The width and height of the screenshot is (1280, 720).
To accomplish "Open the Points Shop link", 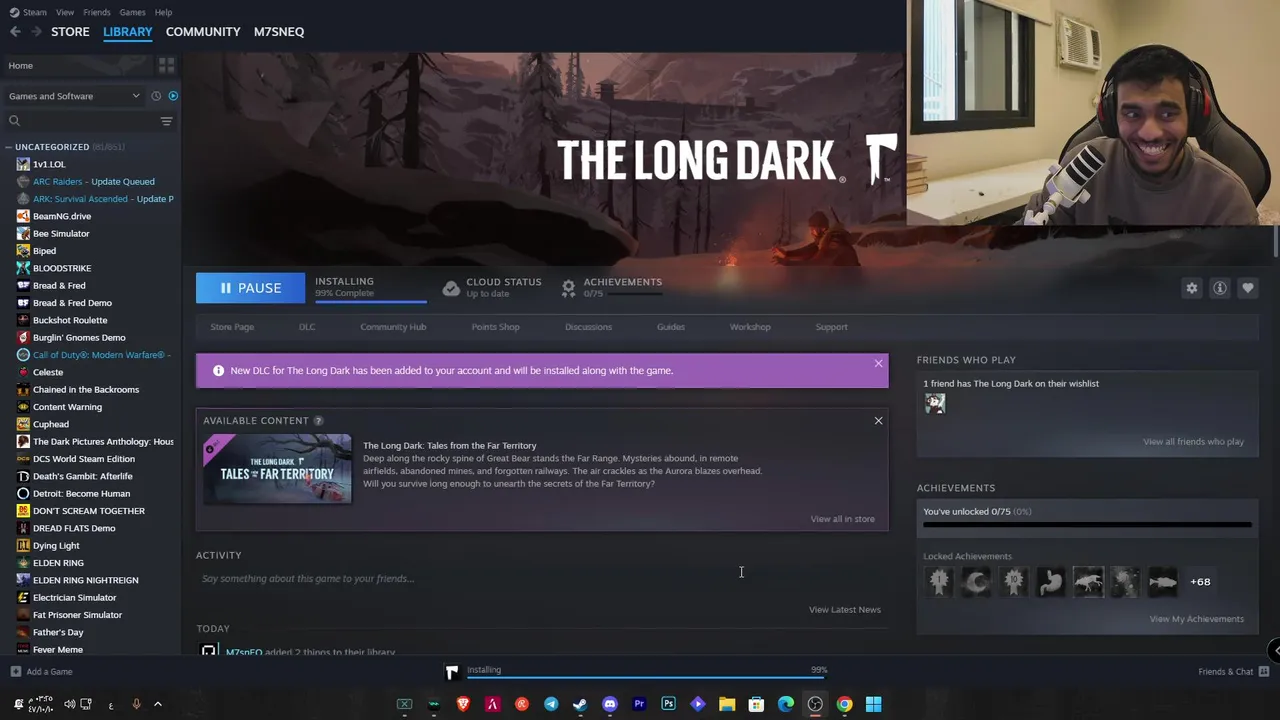I will click(x=495, y=327).
